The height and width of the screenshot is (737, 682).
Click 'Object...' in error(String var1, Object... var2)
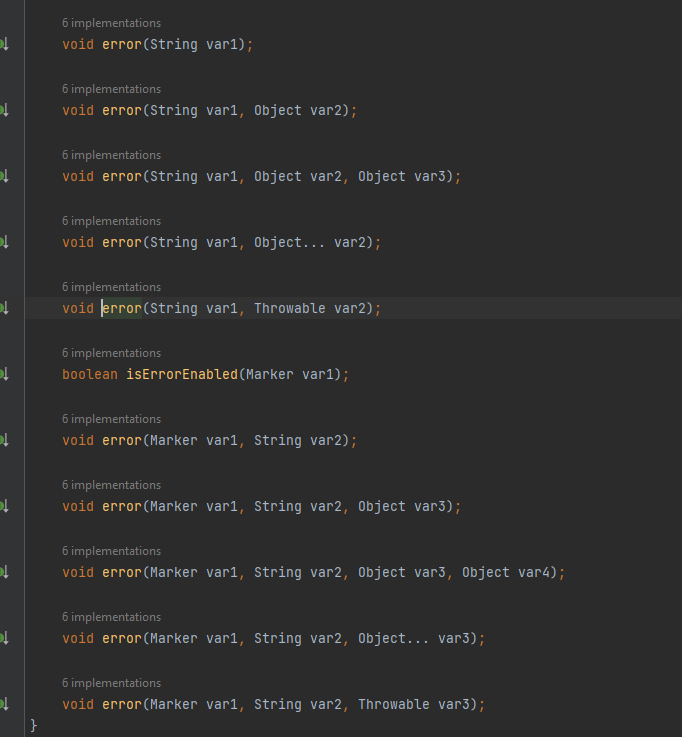(x=289, y=243)
